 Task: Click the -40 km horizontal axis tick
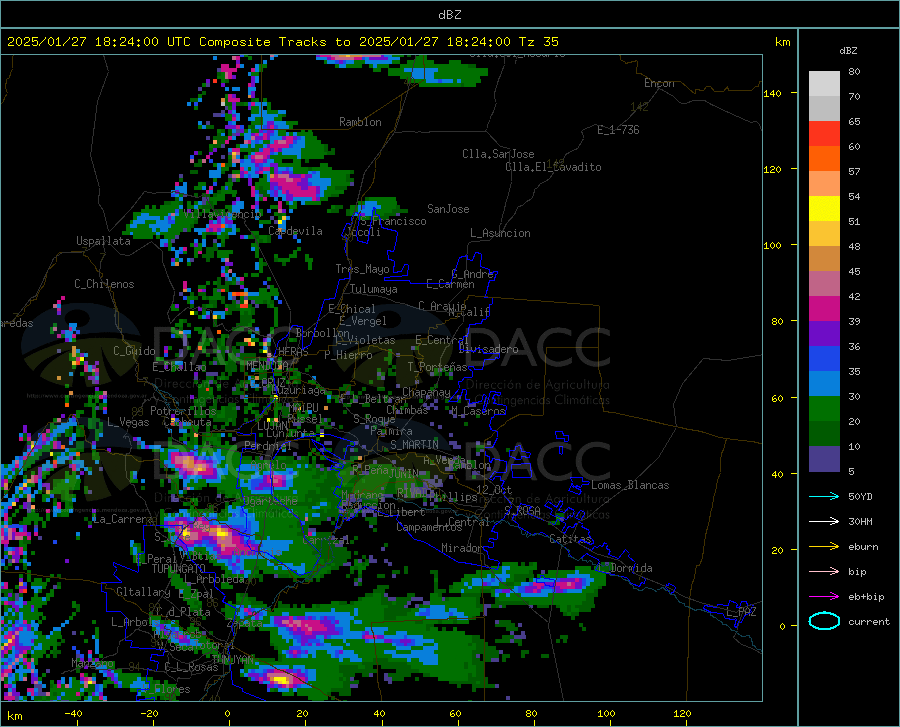[73, 714]
